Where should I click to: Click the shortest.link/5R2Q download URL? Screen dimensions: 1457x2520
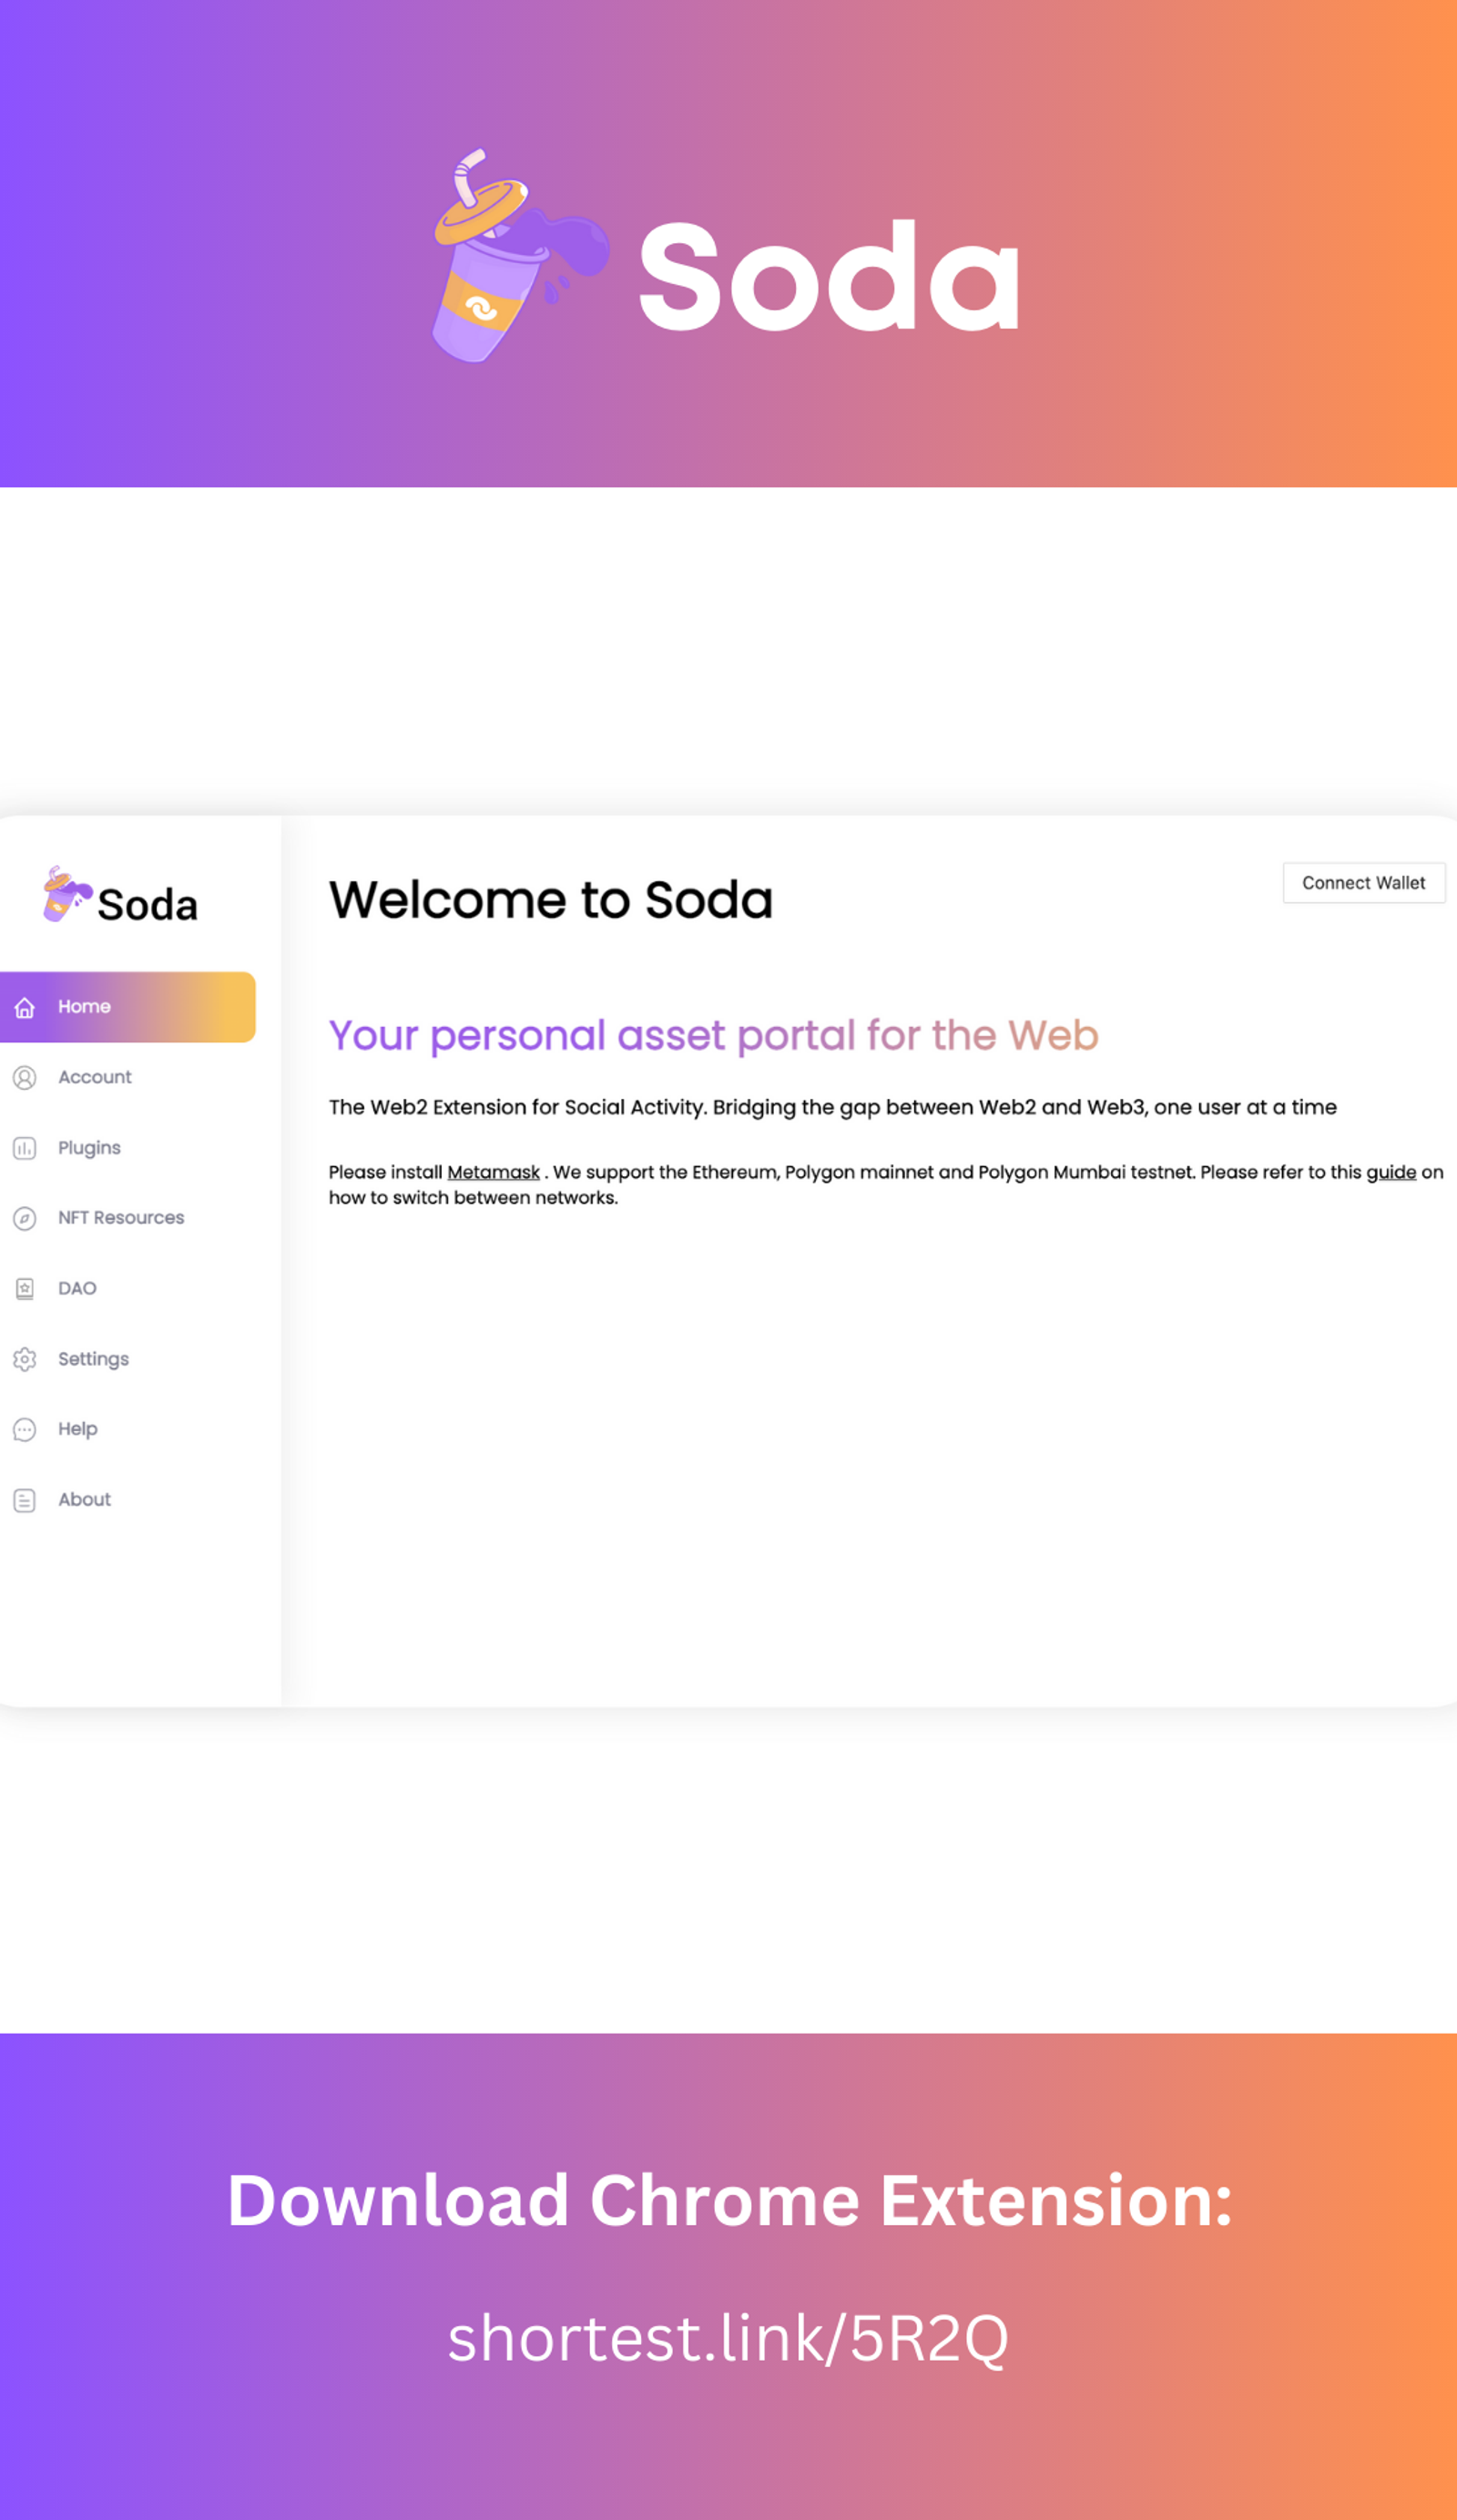tap(728, 2338)
